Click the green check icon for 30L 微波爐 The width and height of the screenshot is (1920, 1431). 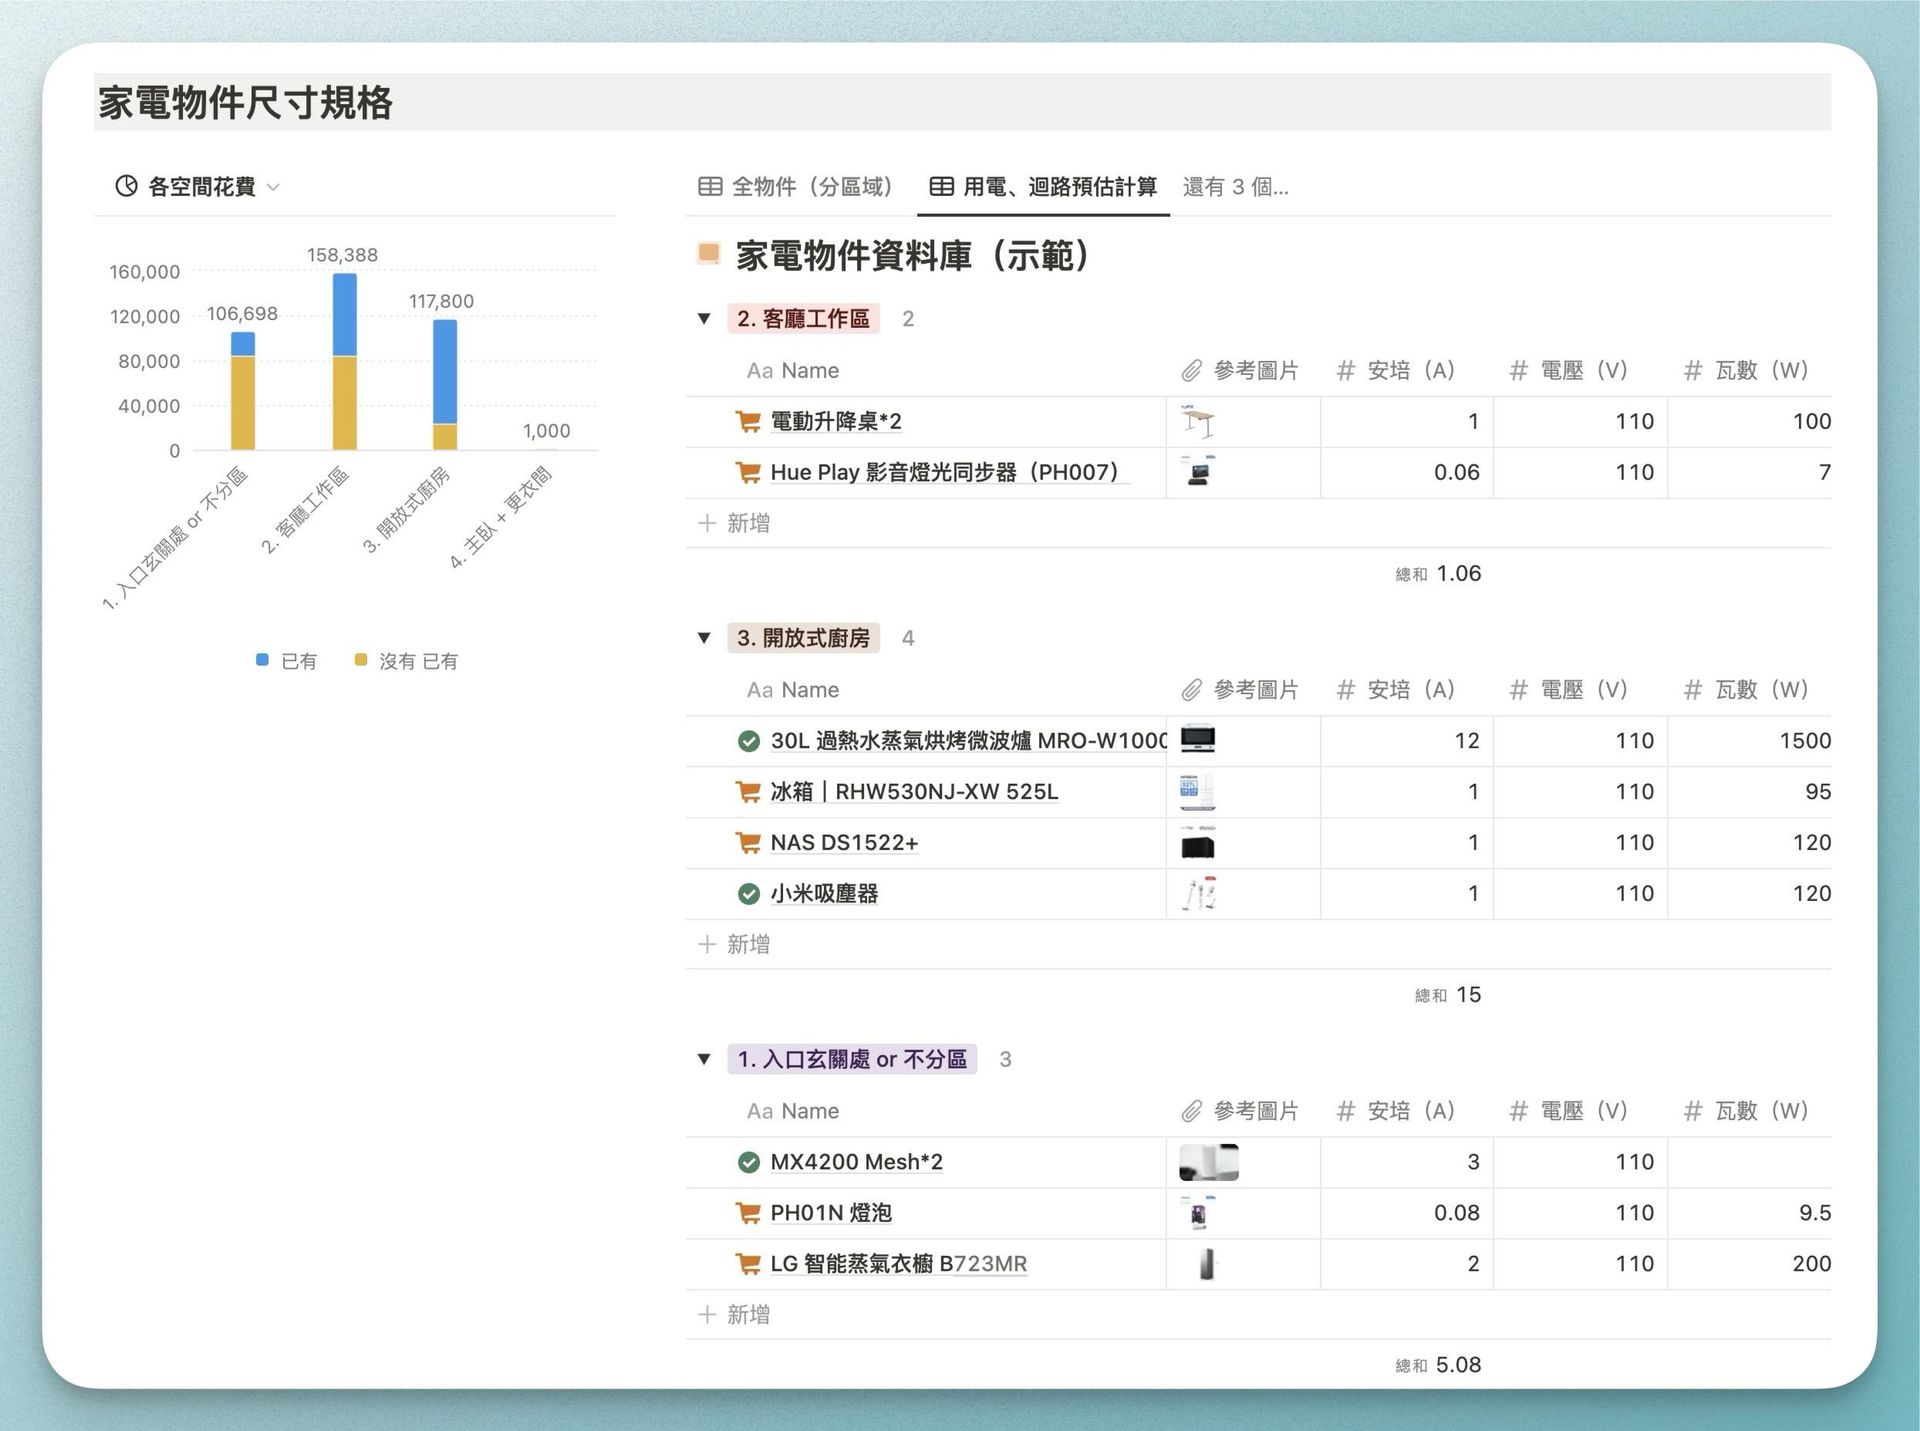coord(748,741)
